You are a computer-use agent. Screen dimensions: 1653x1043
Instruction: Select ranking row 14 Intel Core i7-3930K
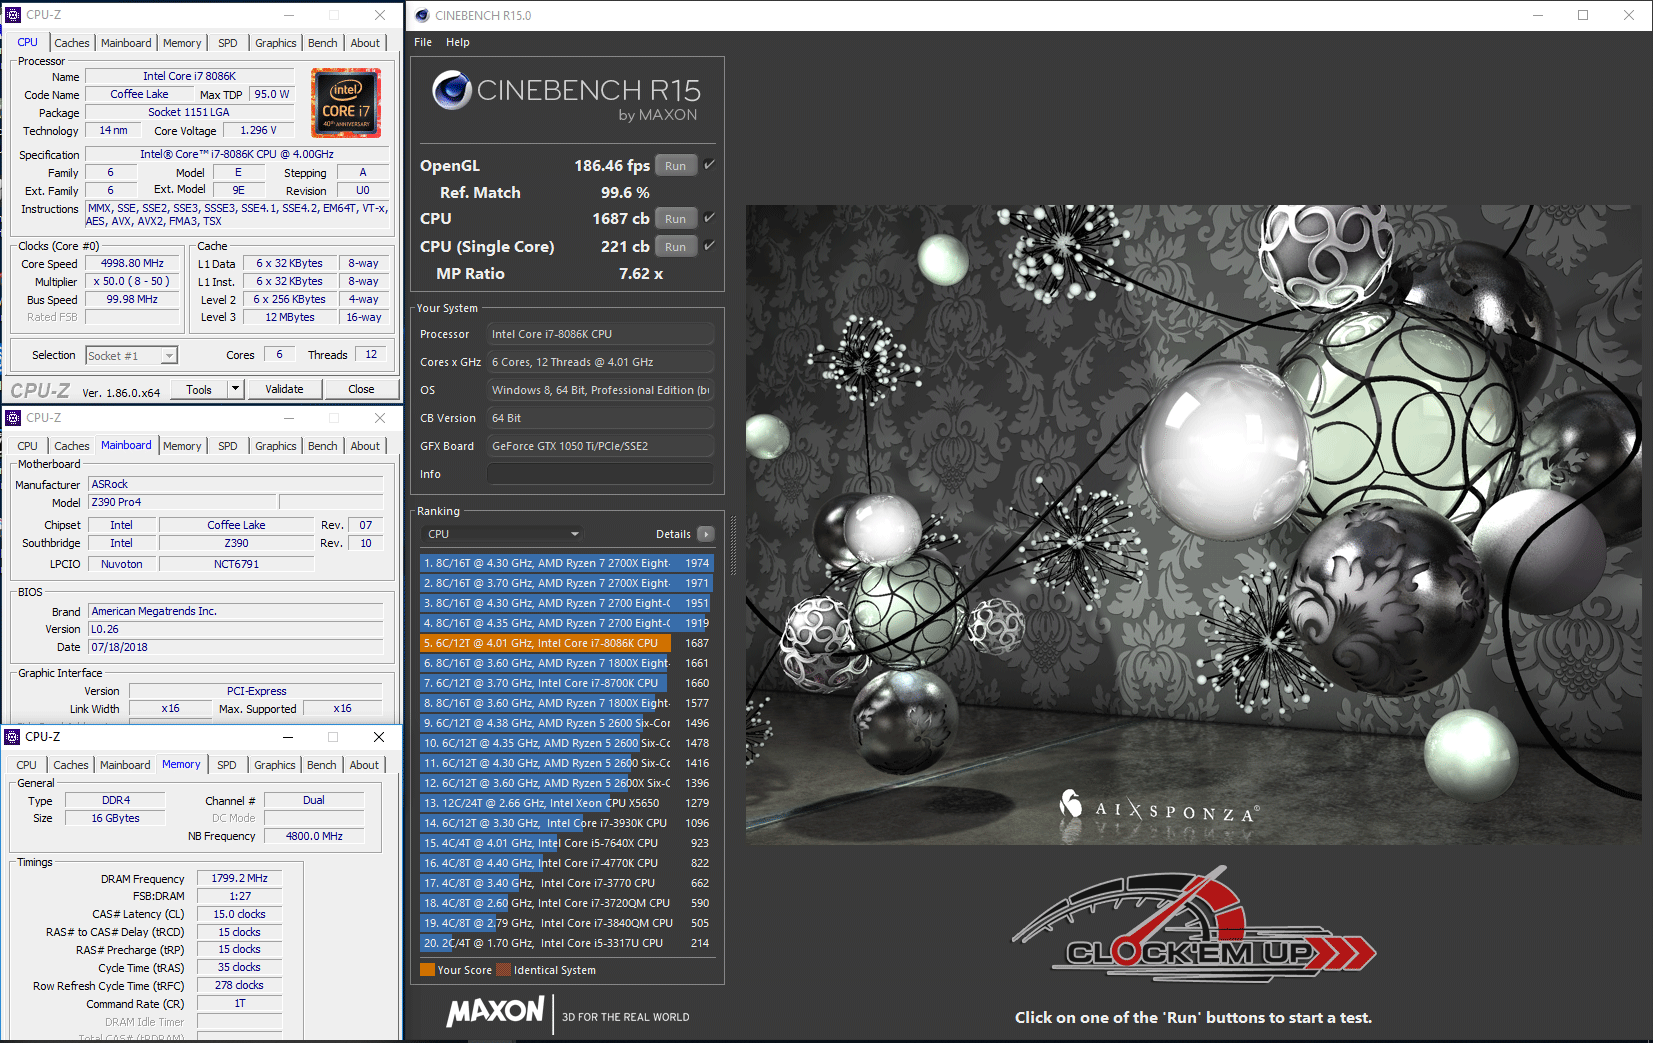coord(566,823)
